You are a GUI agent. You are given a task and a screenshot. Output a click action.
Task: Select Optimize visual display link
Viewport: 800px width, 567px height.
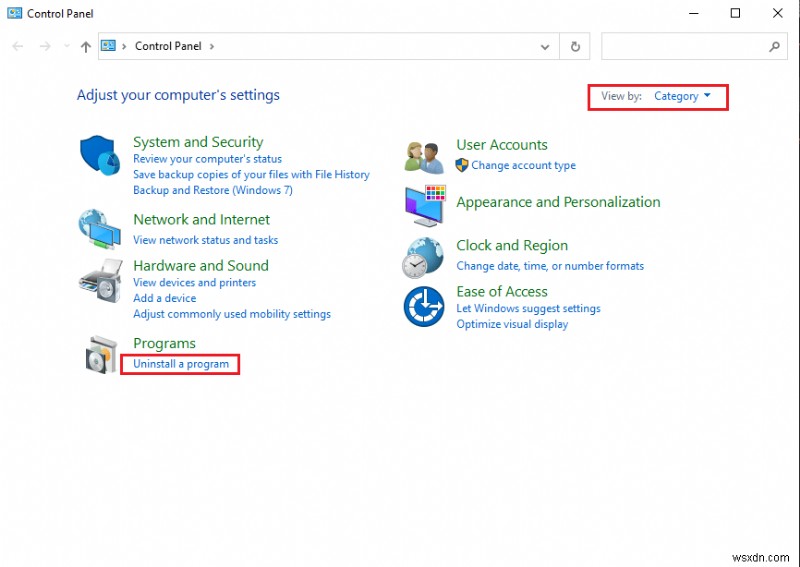[x=512, y=324]
